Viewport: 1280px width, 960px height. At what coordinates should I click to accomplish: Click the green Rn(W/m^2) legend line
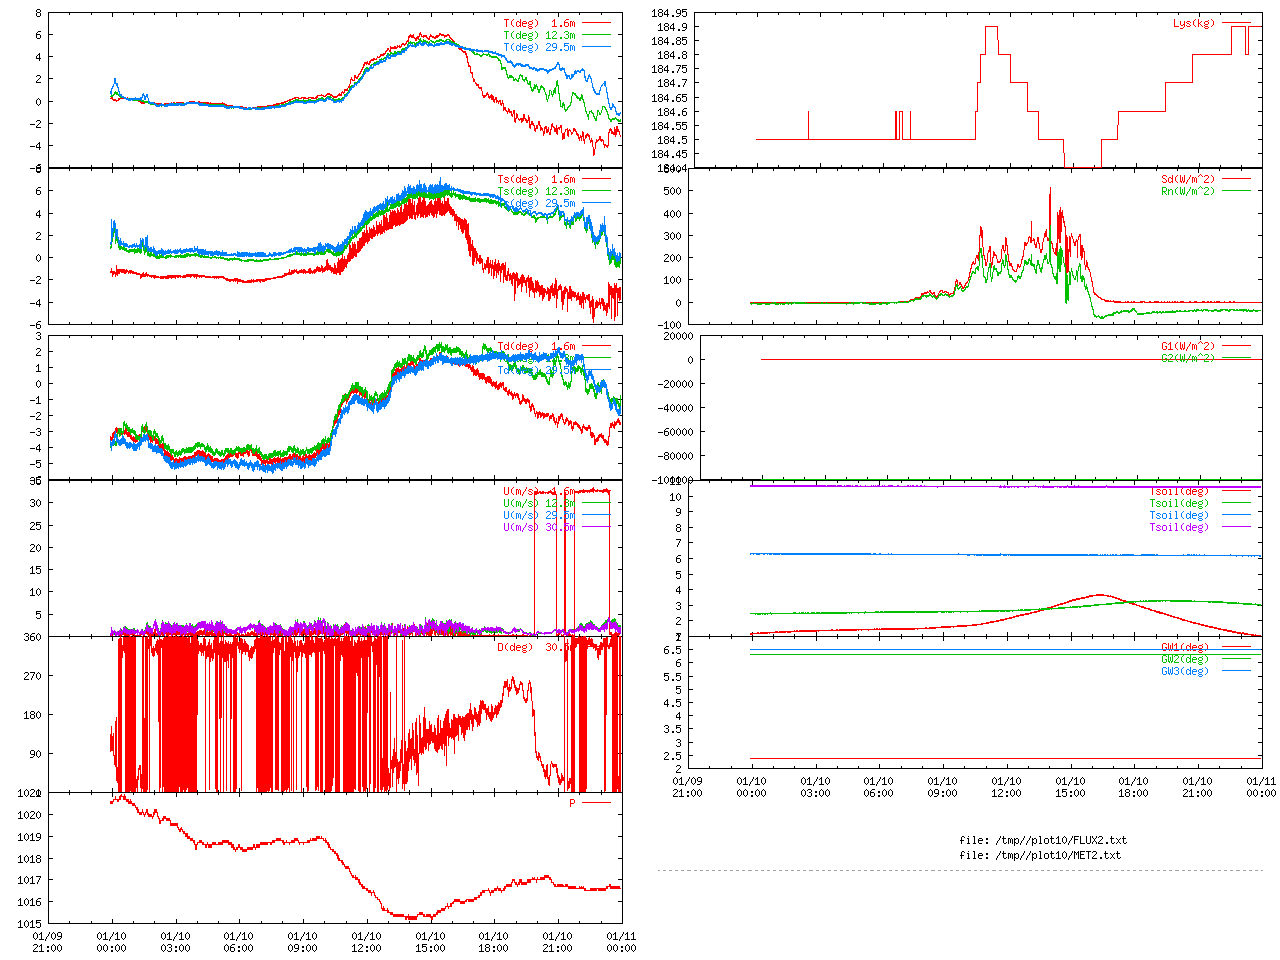tap(1237, 191)
